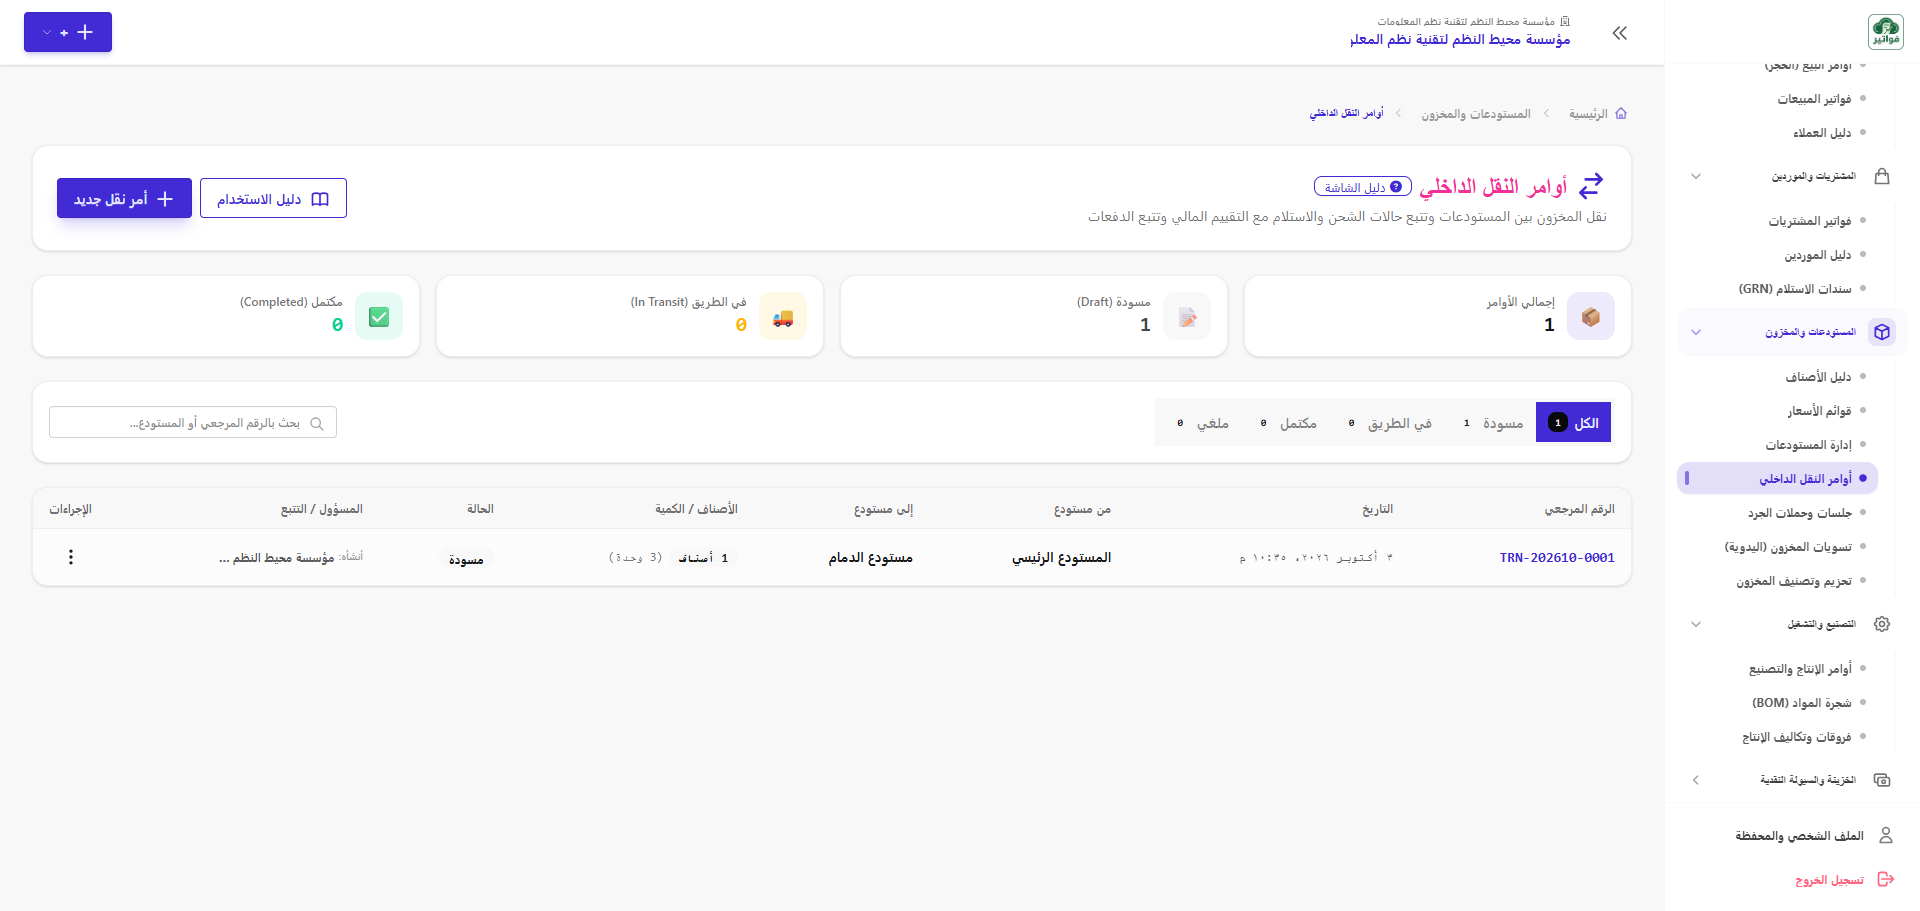Click the purchases bag icon in sidebar
The image size is (1920, 911).
coord(1882,176)
